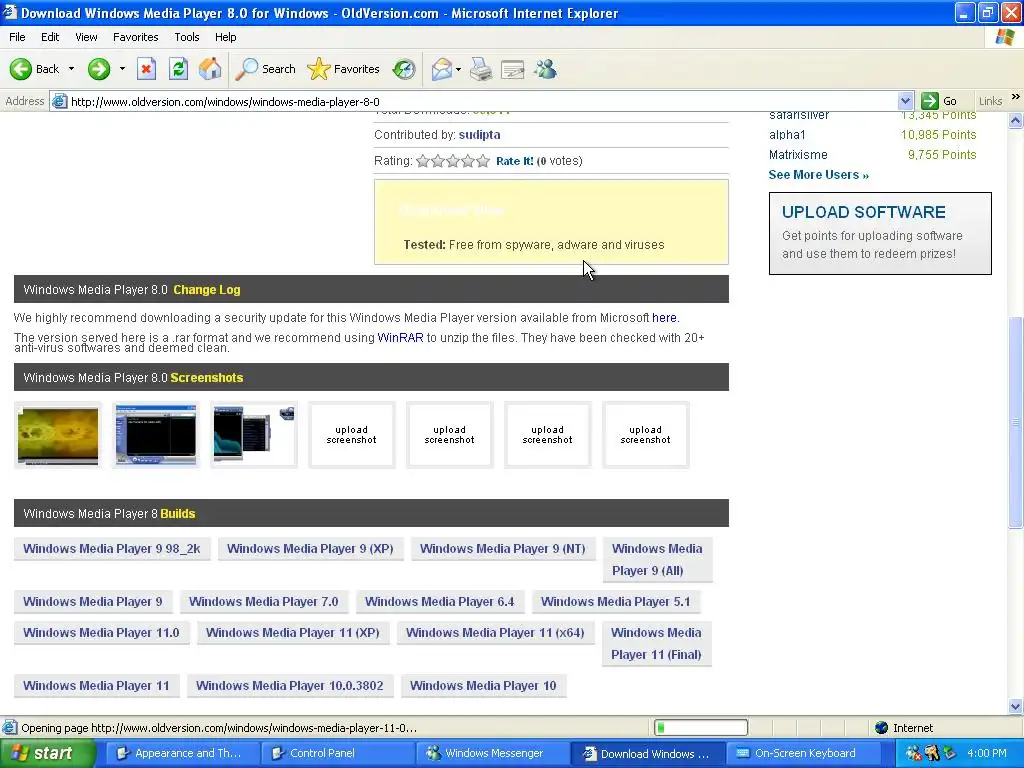Image resolution: width=1024 pixels, height=768 pixels.
Task: Open the second media player screenshot thumbnail
Action: click(155, 435)
